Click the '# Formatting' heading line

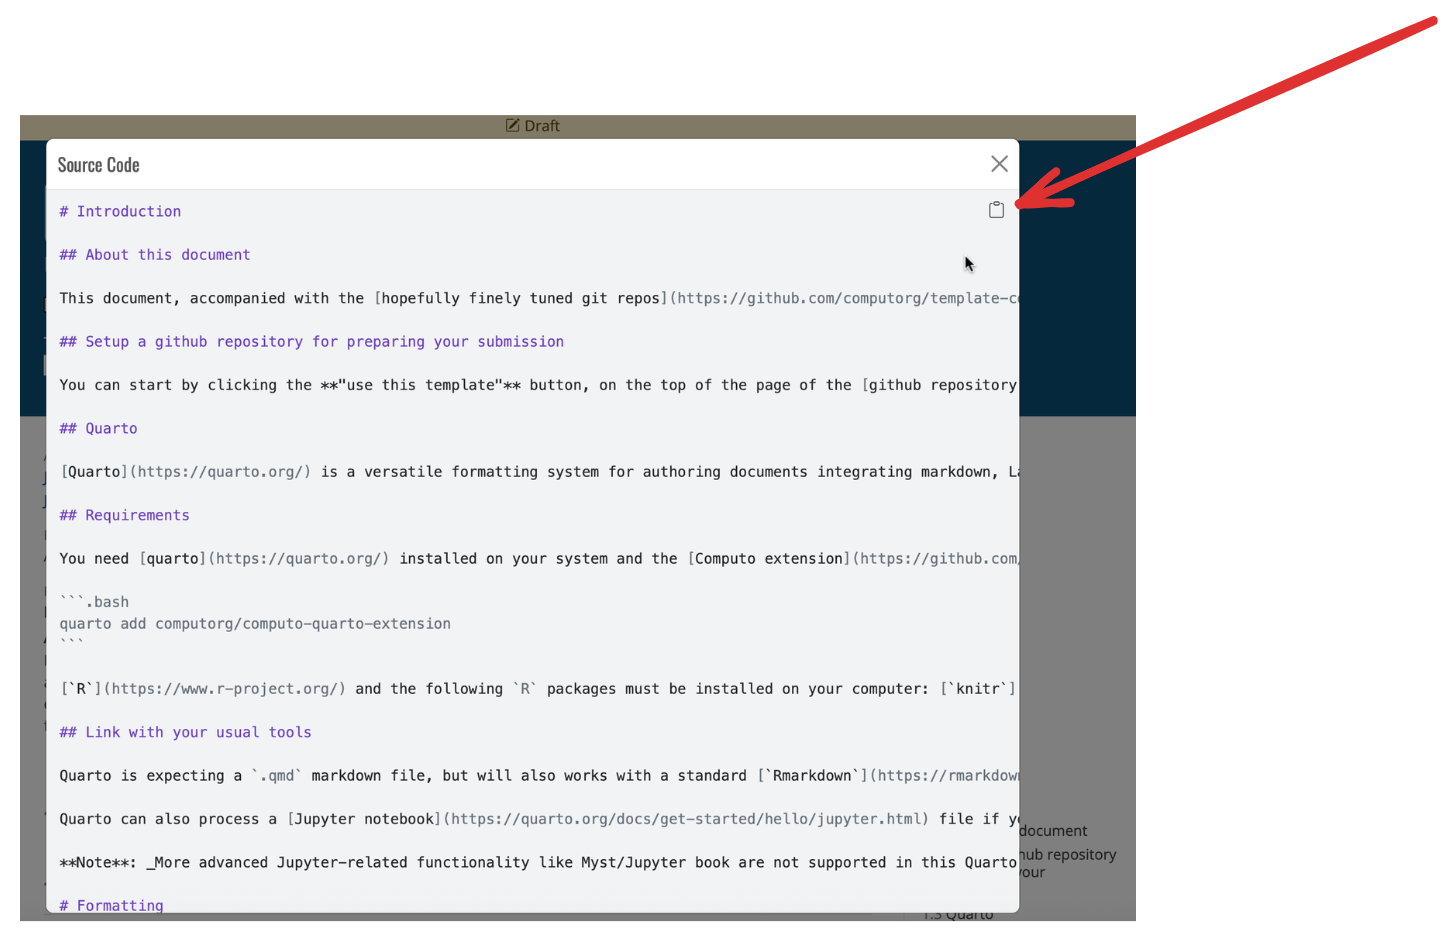(111, 905)
